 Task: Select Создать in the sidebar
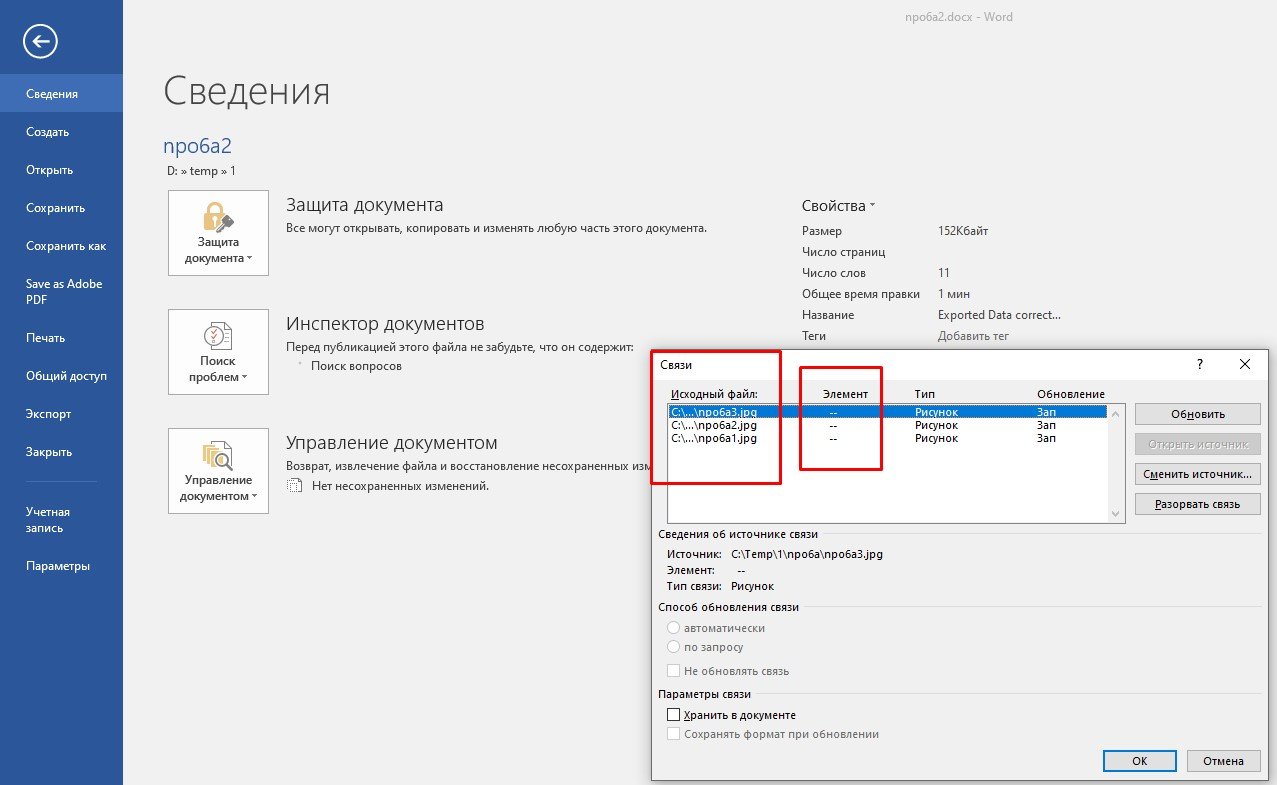tap(61, 132)
